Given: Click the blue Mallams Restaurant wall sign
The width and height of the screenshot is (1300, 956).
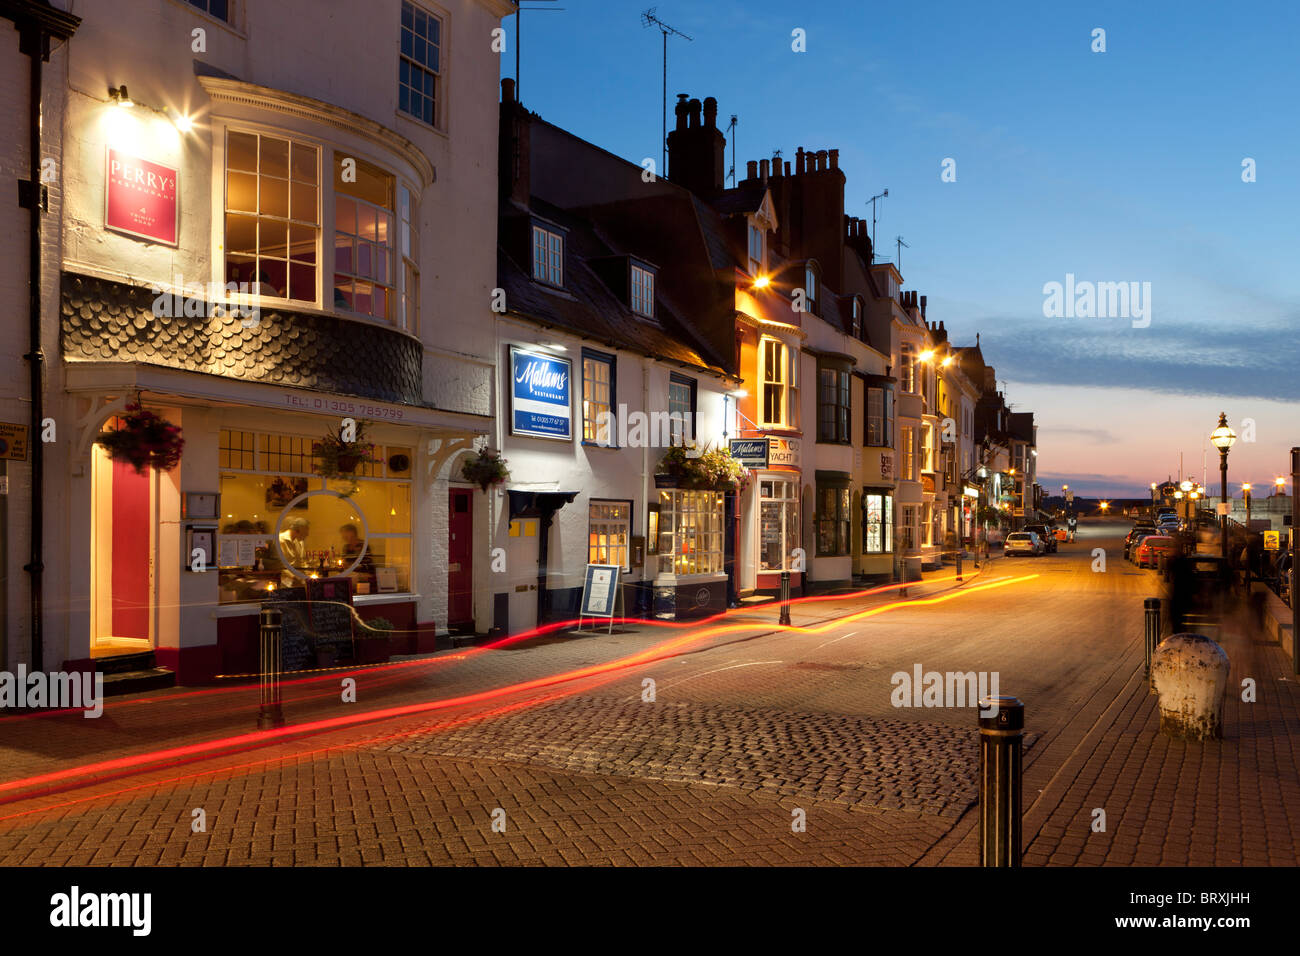Looking at the screenshot, I should coord(540,393).
